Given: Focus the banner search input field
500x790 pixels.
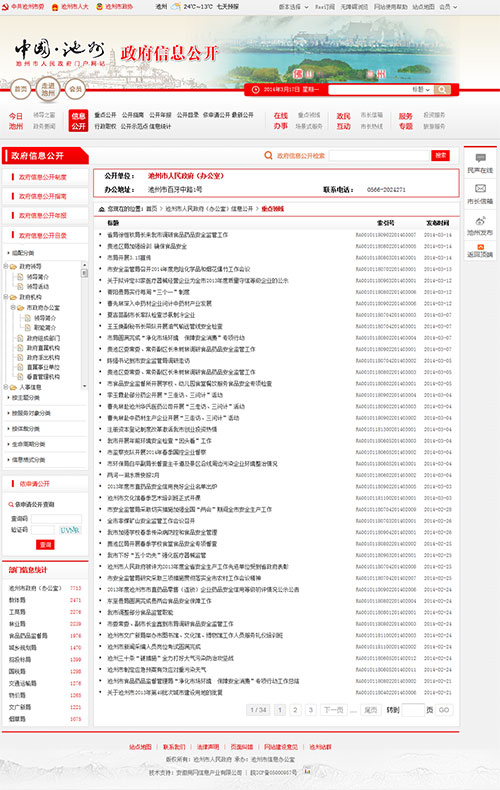Looking at the screenshot, I should pyautogui.click(x=369, y=89).
